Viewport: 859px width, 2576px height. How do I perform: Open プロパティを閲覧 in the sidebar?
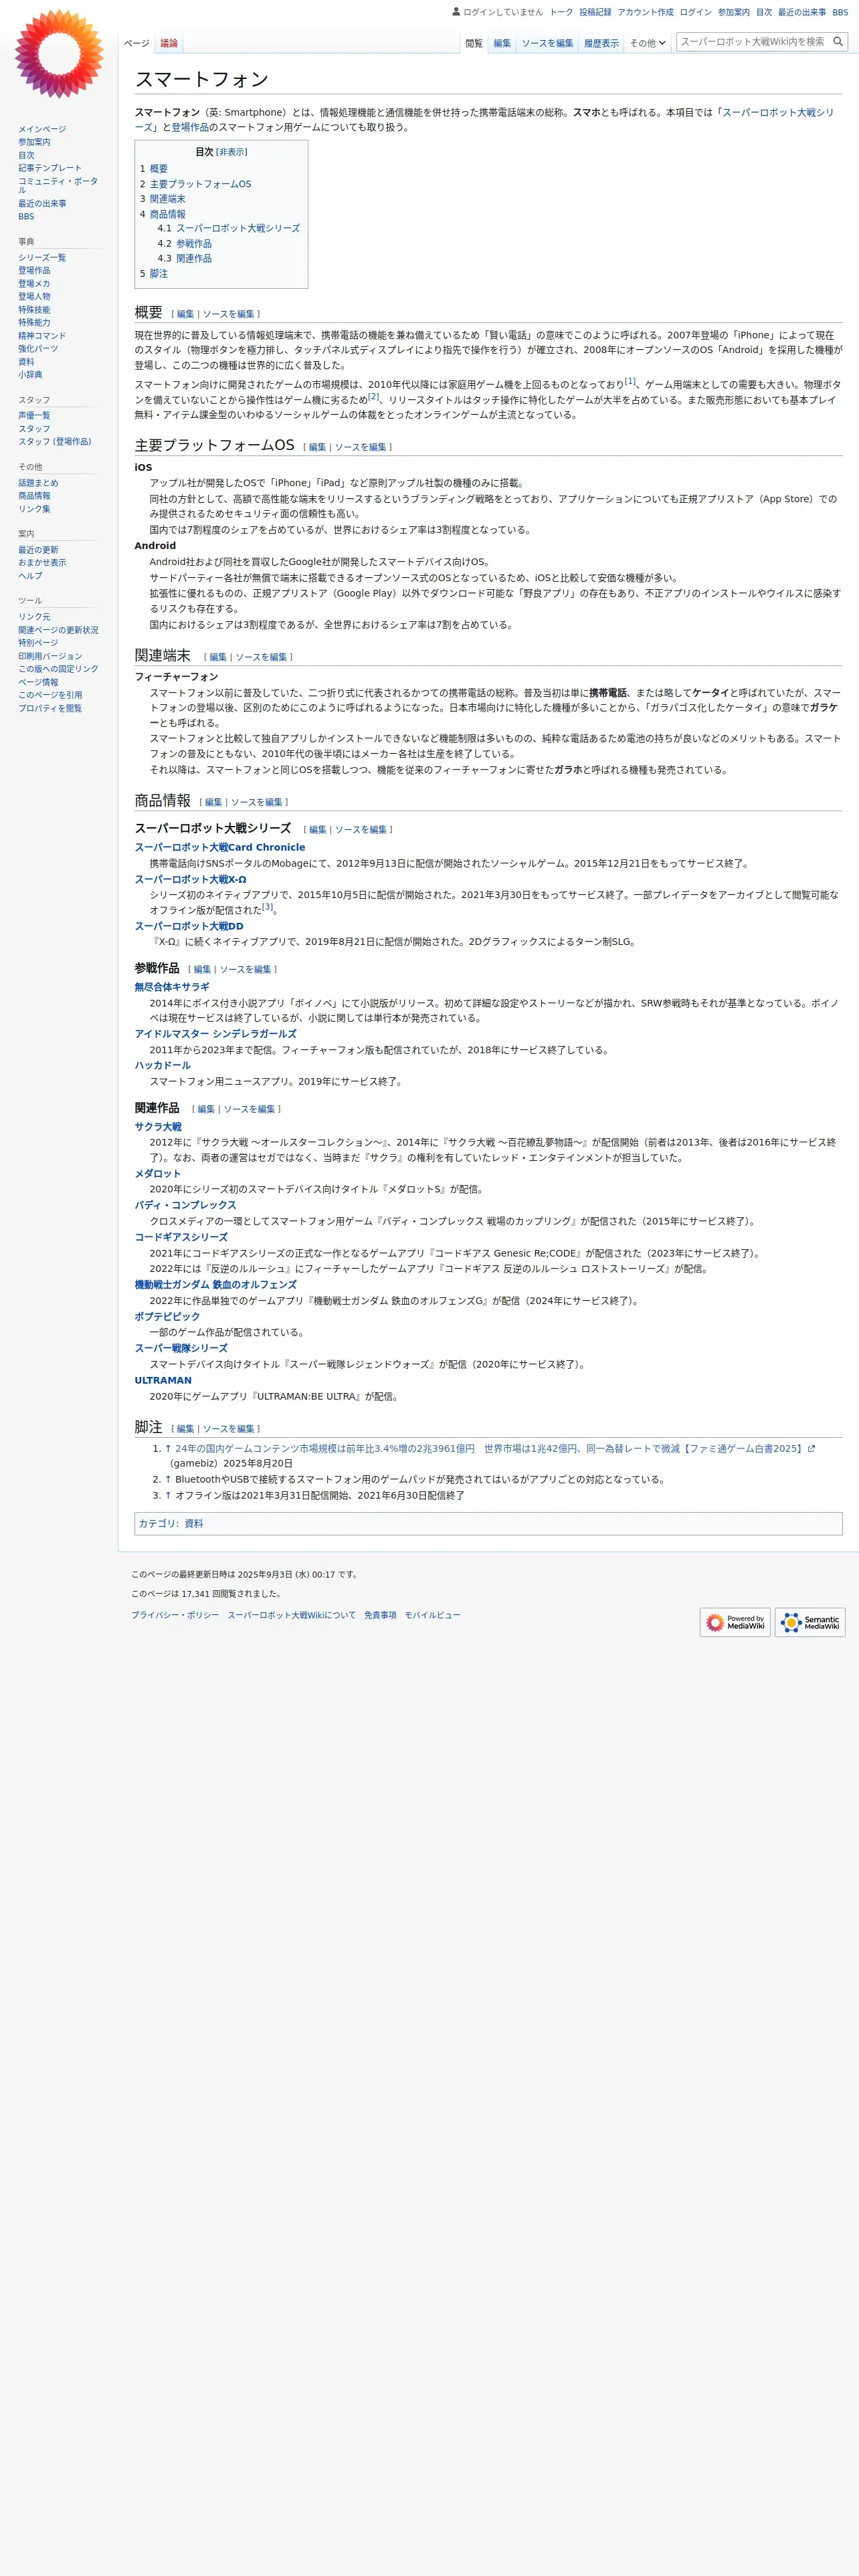tap(50, 708)
